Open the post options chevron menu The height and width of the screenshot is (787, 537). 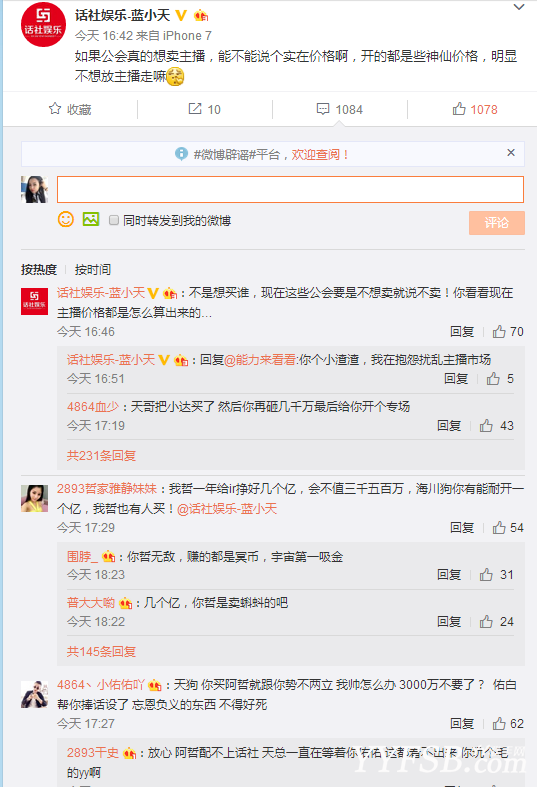click(x=519, y=8)
